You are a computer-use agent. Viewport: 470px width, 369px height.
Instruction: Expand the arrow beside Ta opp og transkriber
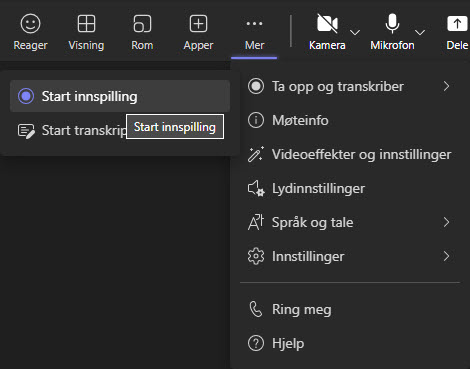pyautogui.click(x=446, y=86)
